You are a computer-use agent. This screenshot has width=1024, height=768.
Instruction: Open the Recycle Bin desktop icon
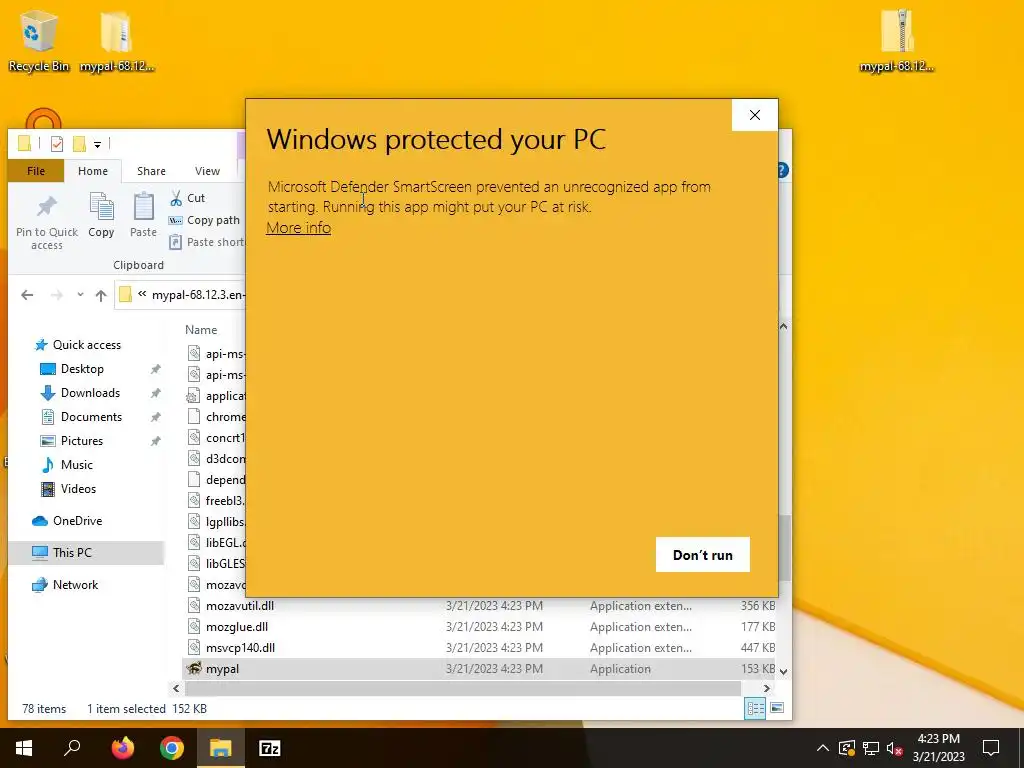tap(39, 40)
